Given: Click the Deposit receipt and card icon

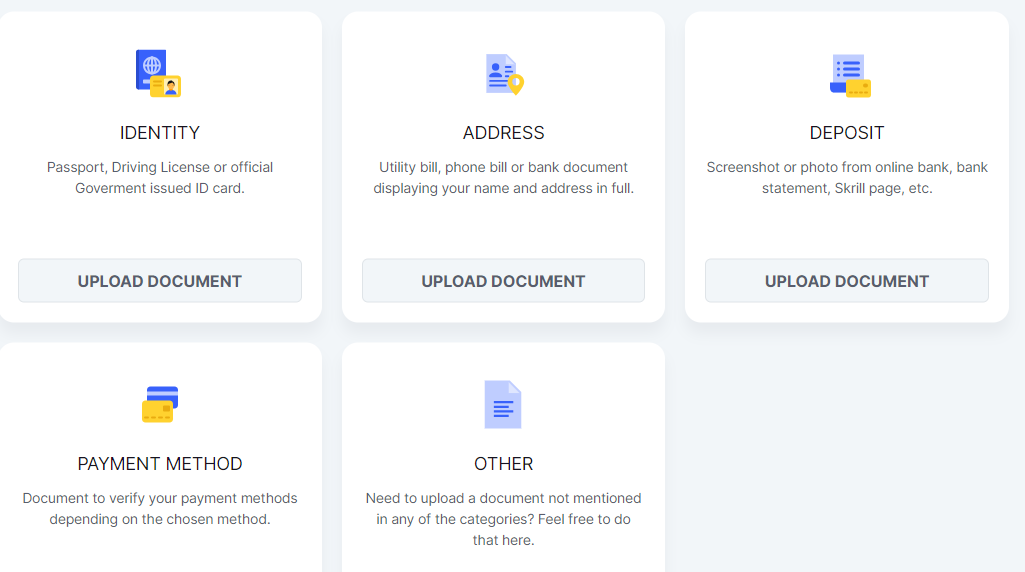Looking at the screenshot, I should (x=849, y=76).
